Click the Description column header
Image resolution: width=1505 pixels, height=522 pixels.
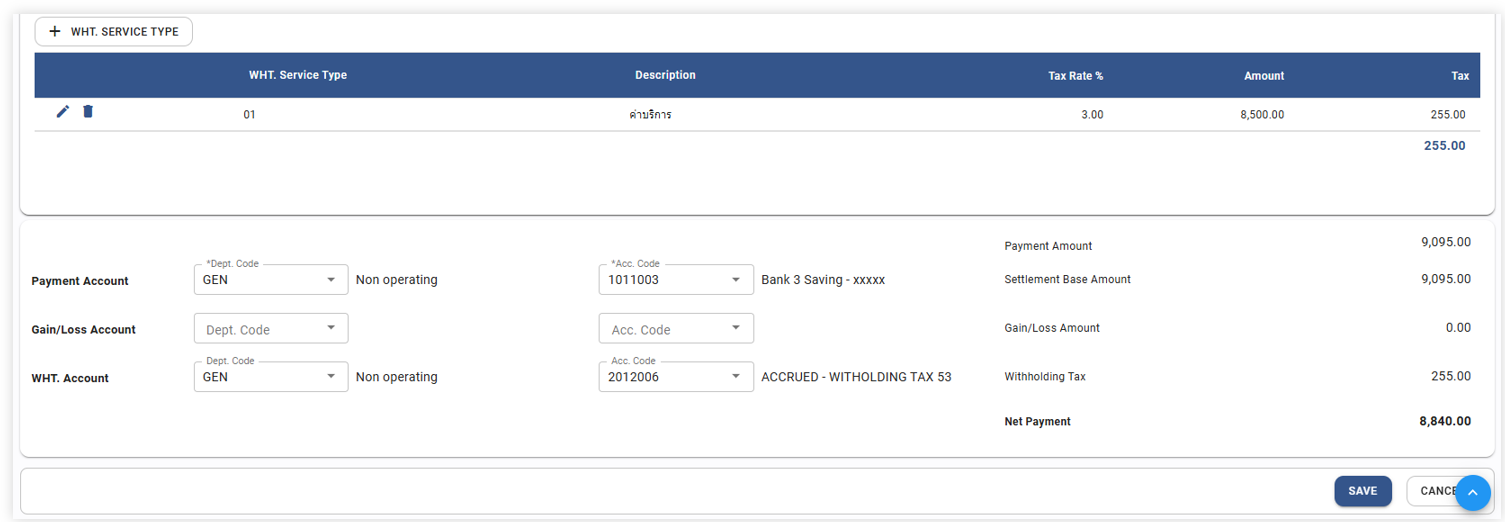665,75
